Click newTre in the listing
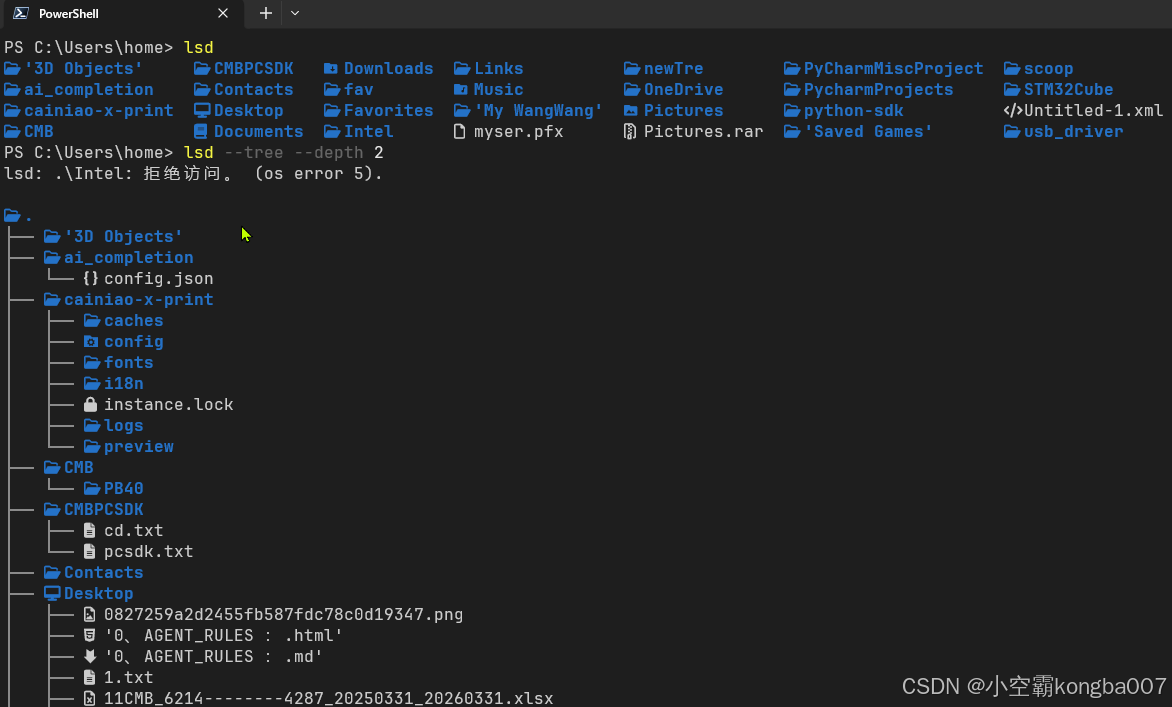 coord(673,69)
